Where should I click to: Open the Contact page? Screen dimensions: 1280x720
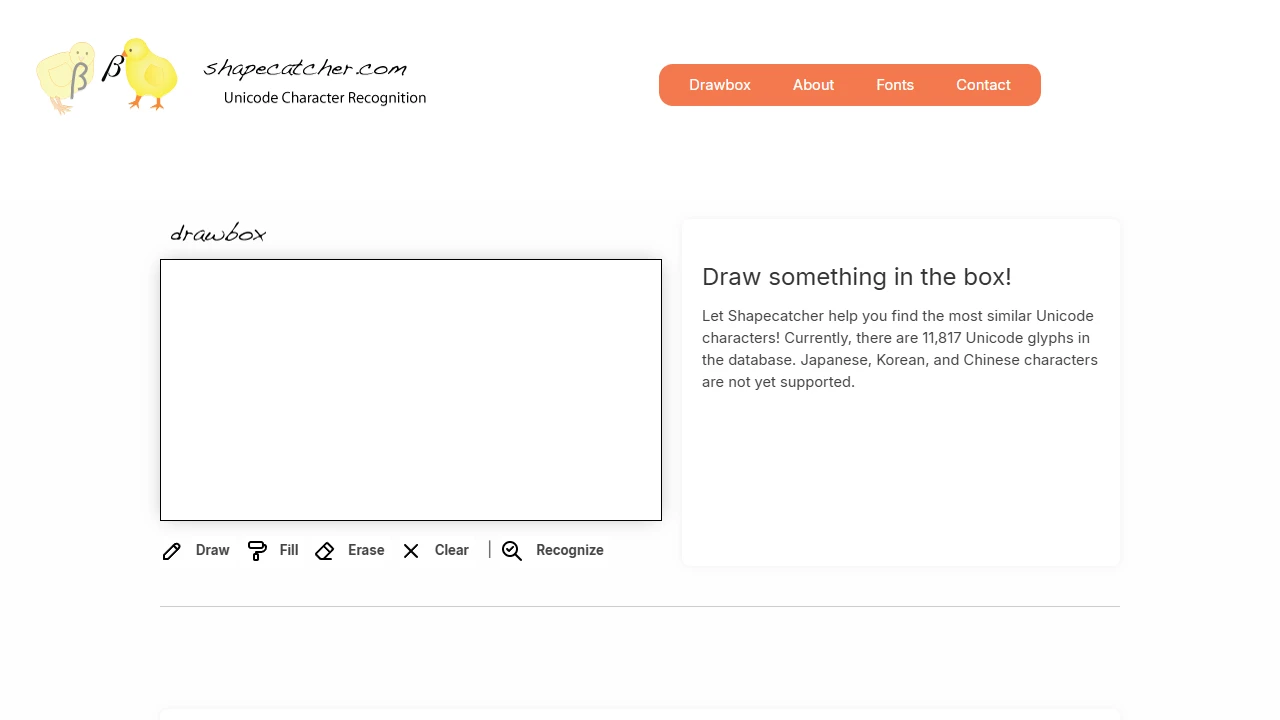(983, 85)
